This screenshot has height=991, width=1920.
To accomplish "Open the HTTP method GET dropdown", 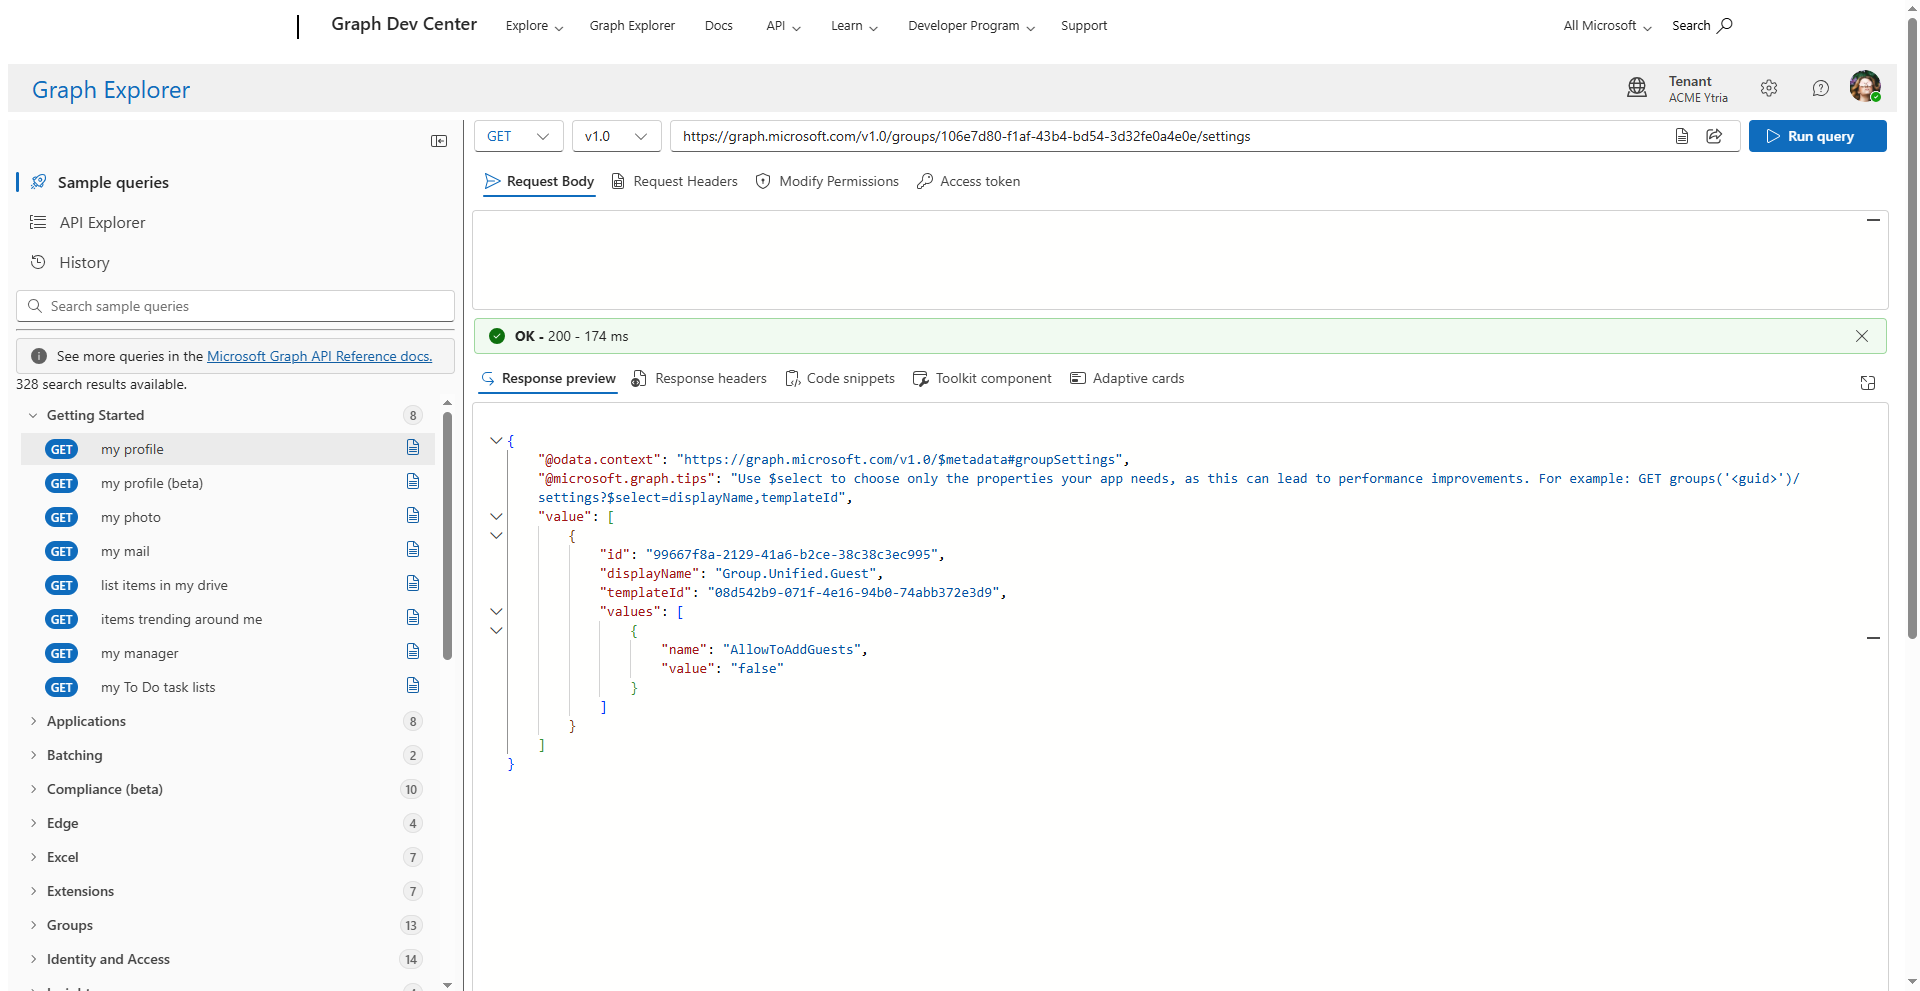I will 518,136.
